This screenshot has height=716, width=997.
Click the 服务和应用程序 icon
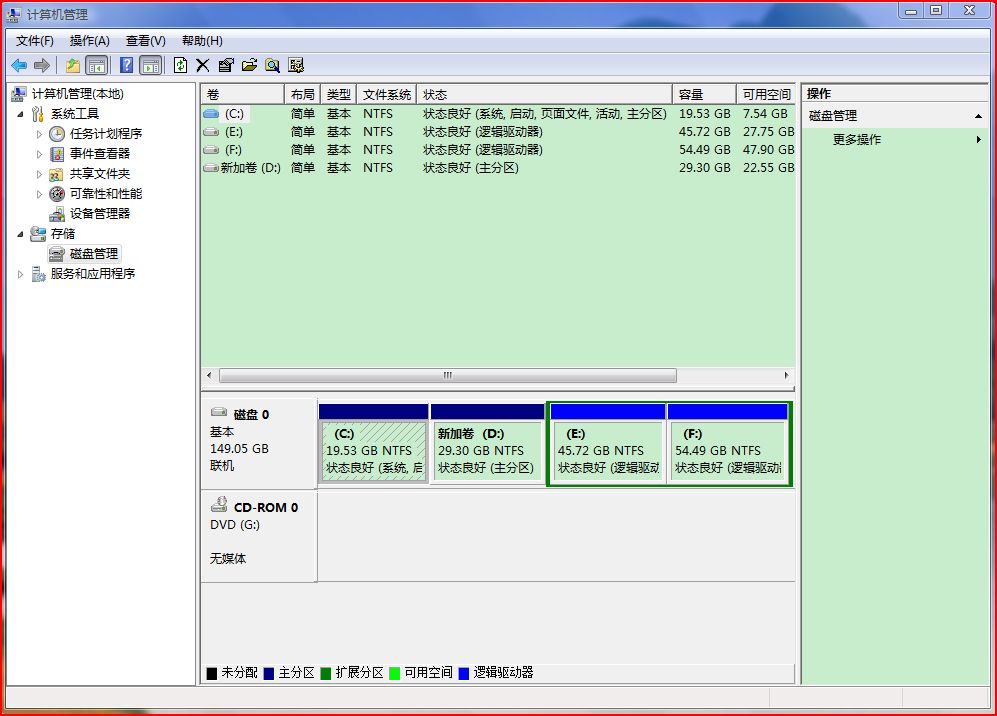click(39, 274)
